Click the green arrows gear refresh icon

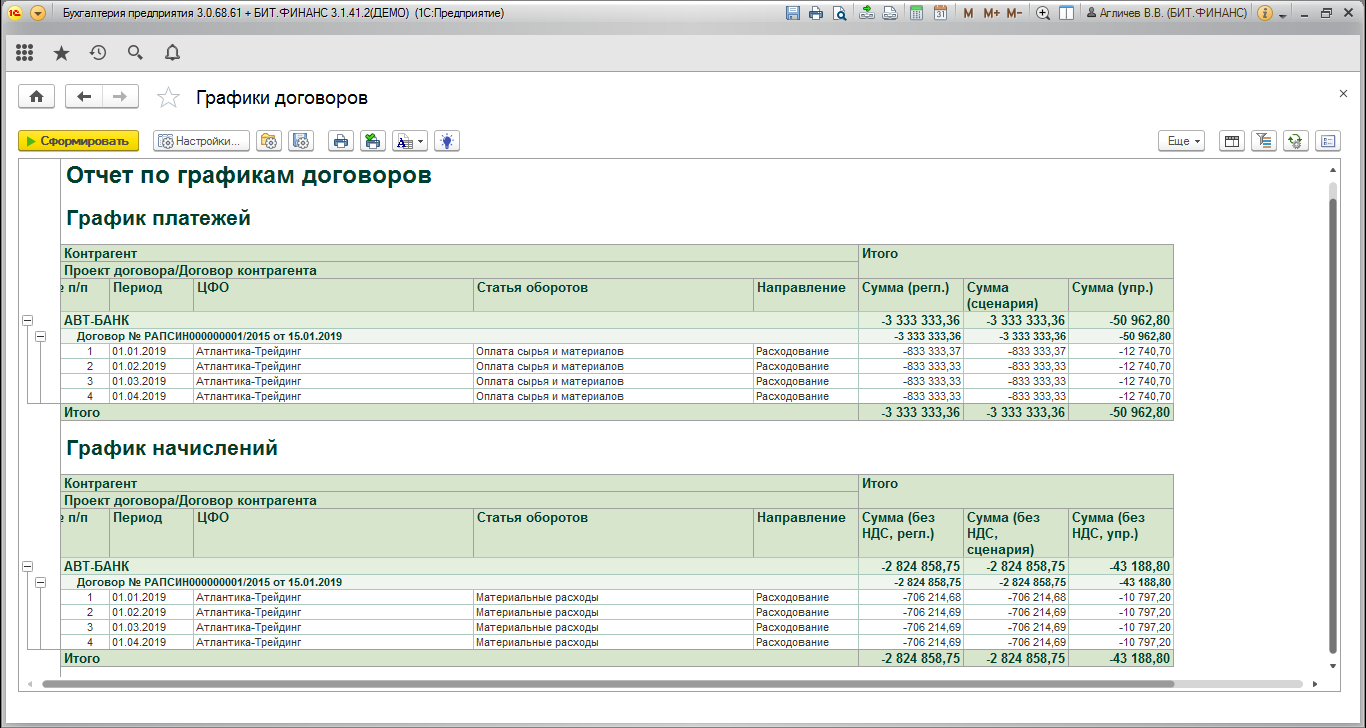point(1296,141)
